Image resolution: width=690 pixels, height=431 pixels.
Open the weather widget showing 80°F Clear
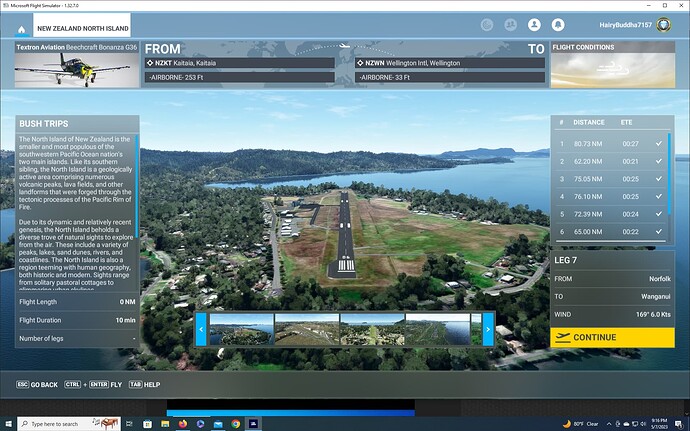[x=581, y=424]
